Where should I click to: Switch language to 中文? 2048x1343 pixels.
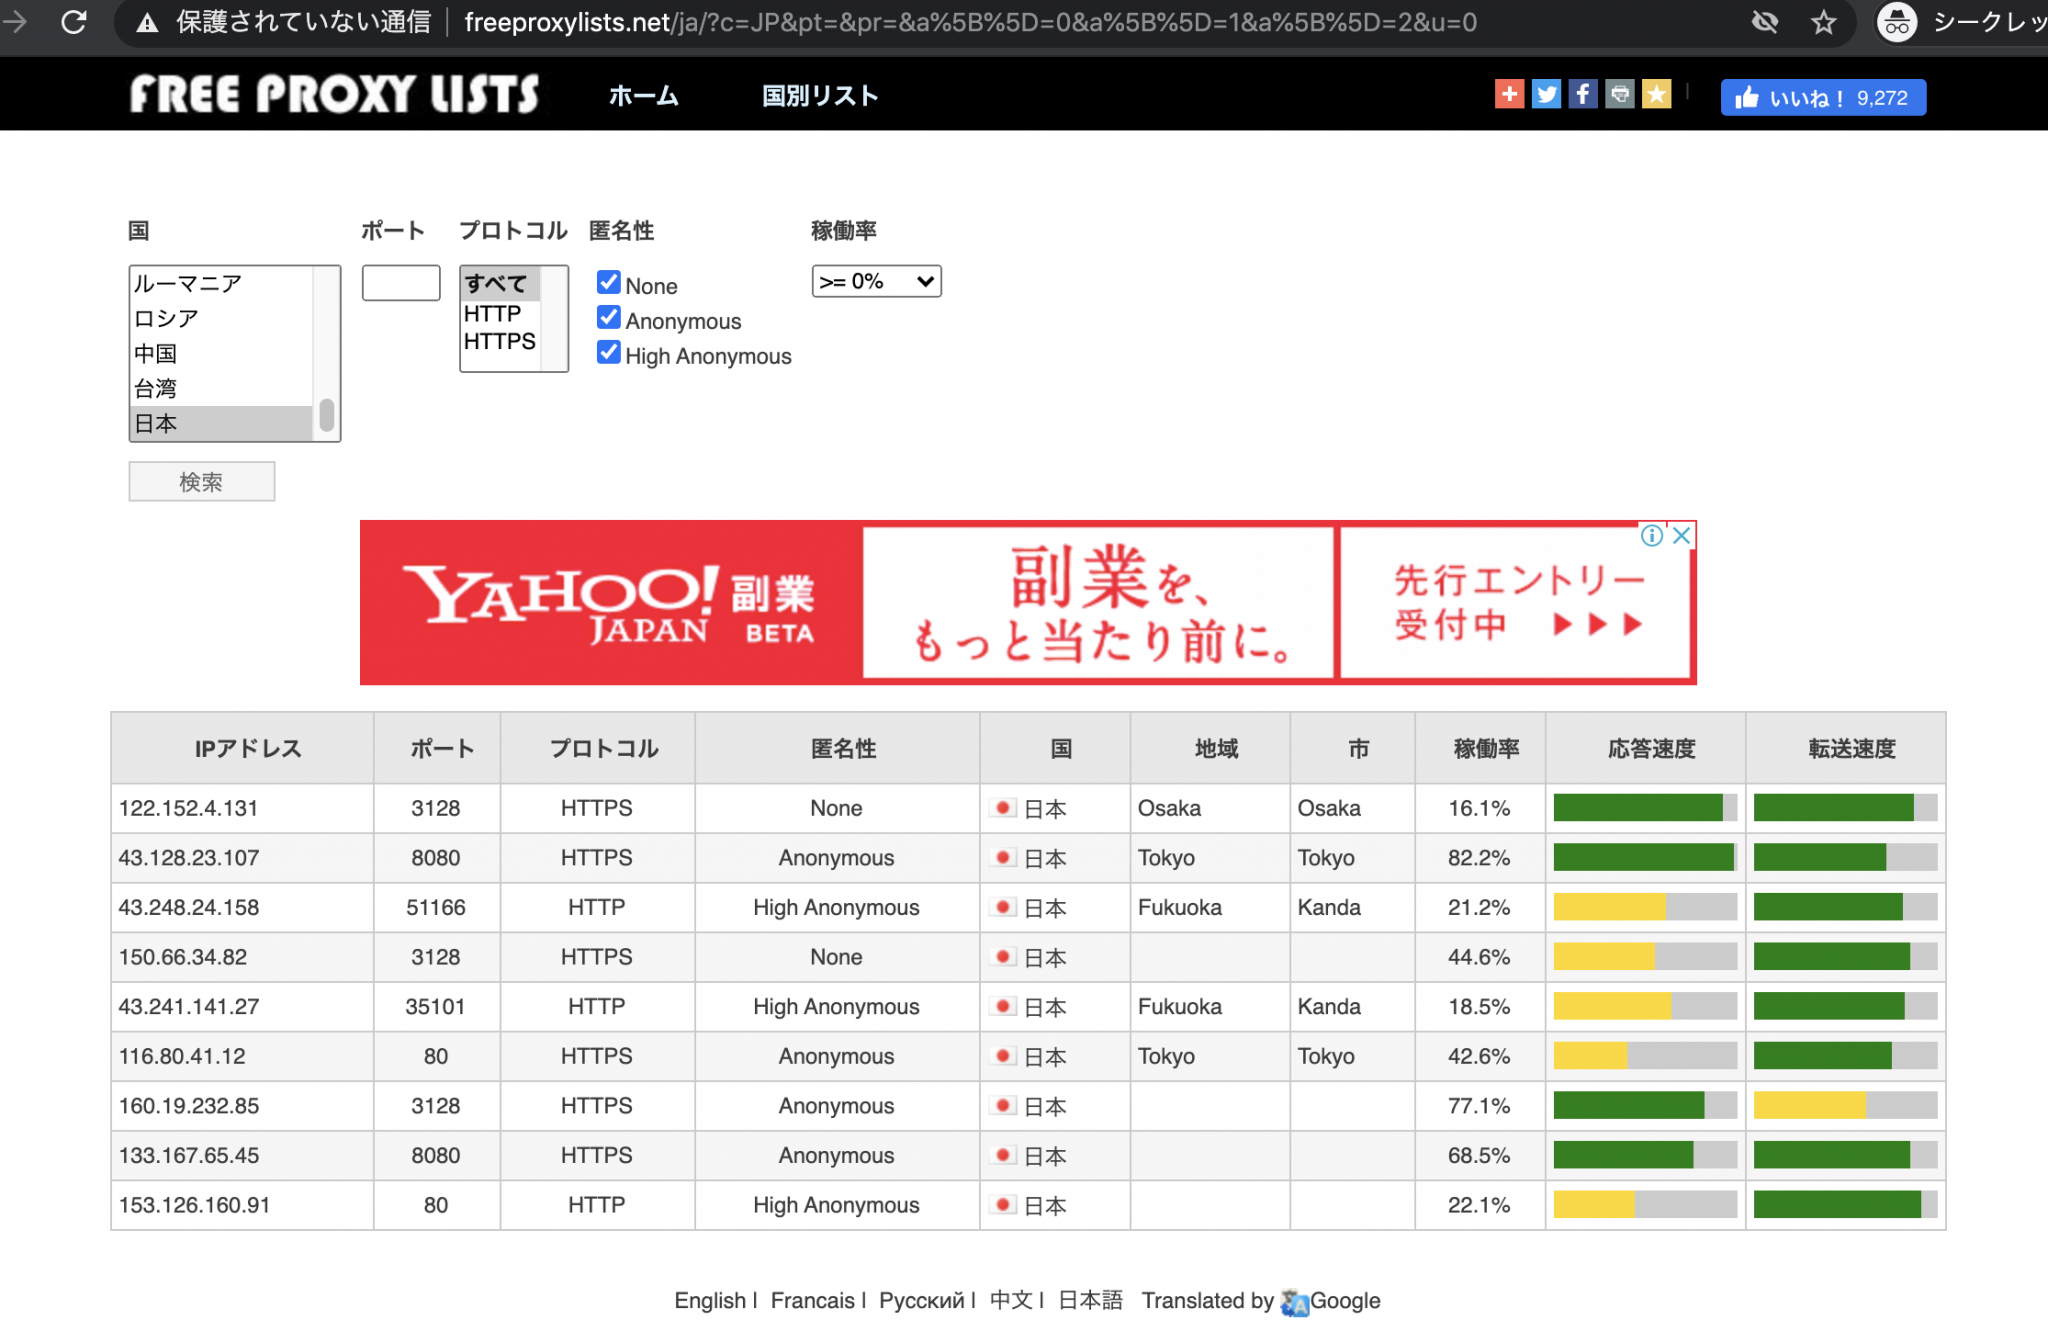click(x=1011, y=1301)
